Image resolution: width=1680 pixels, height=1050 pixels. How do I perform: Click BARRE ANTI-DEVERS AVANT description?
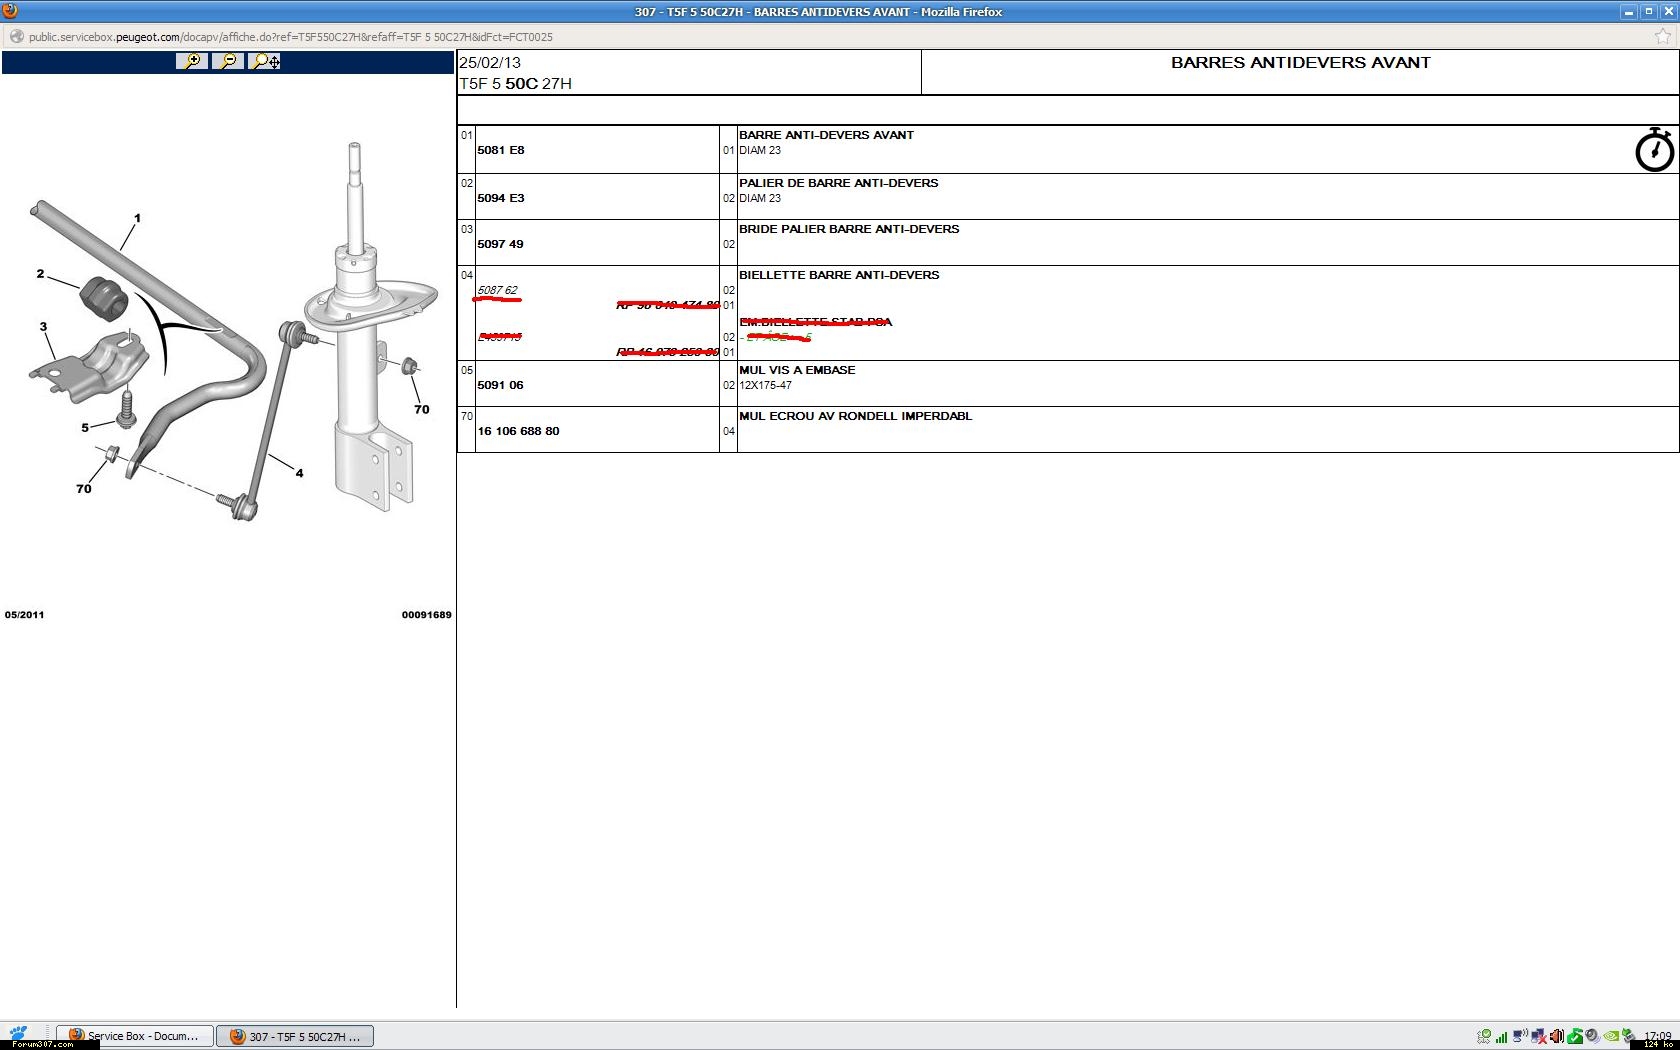826,135
